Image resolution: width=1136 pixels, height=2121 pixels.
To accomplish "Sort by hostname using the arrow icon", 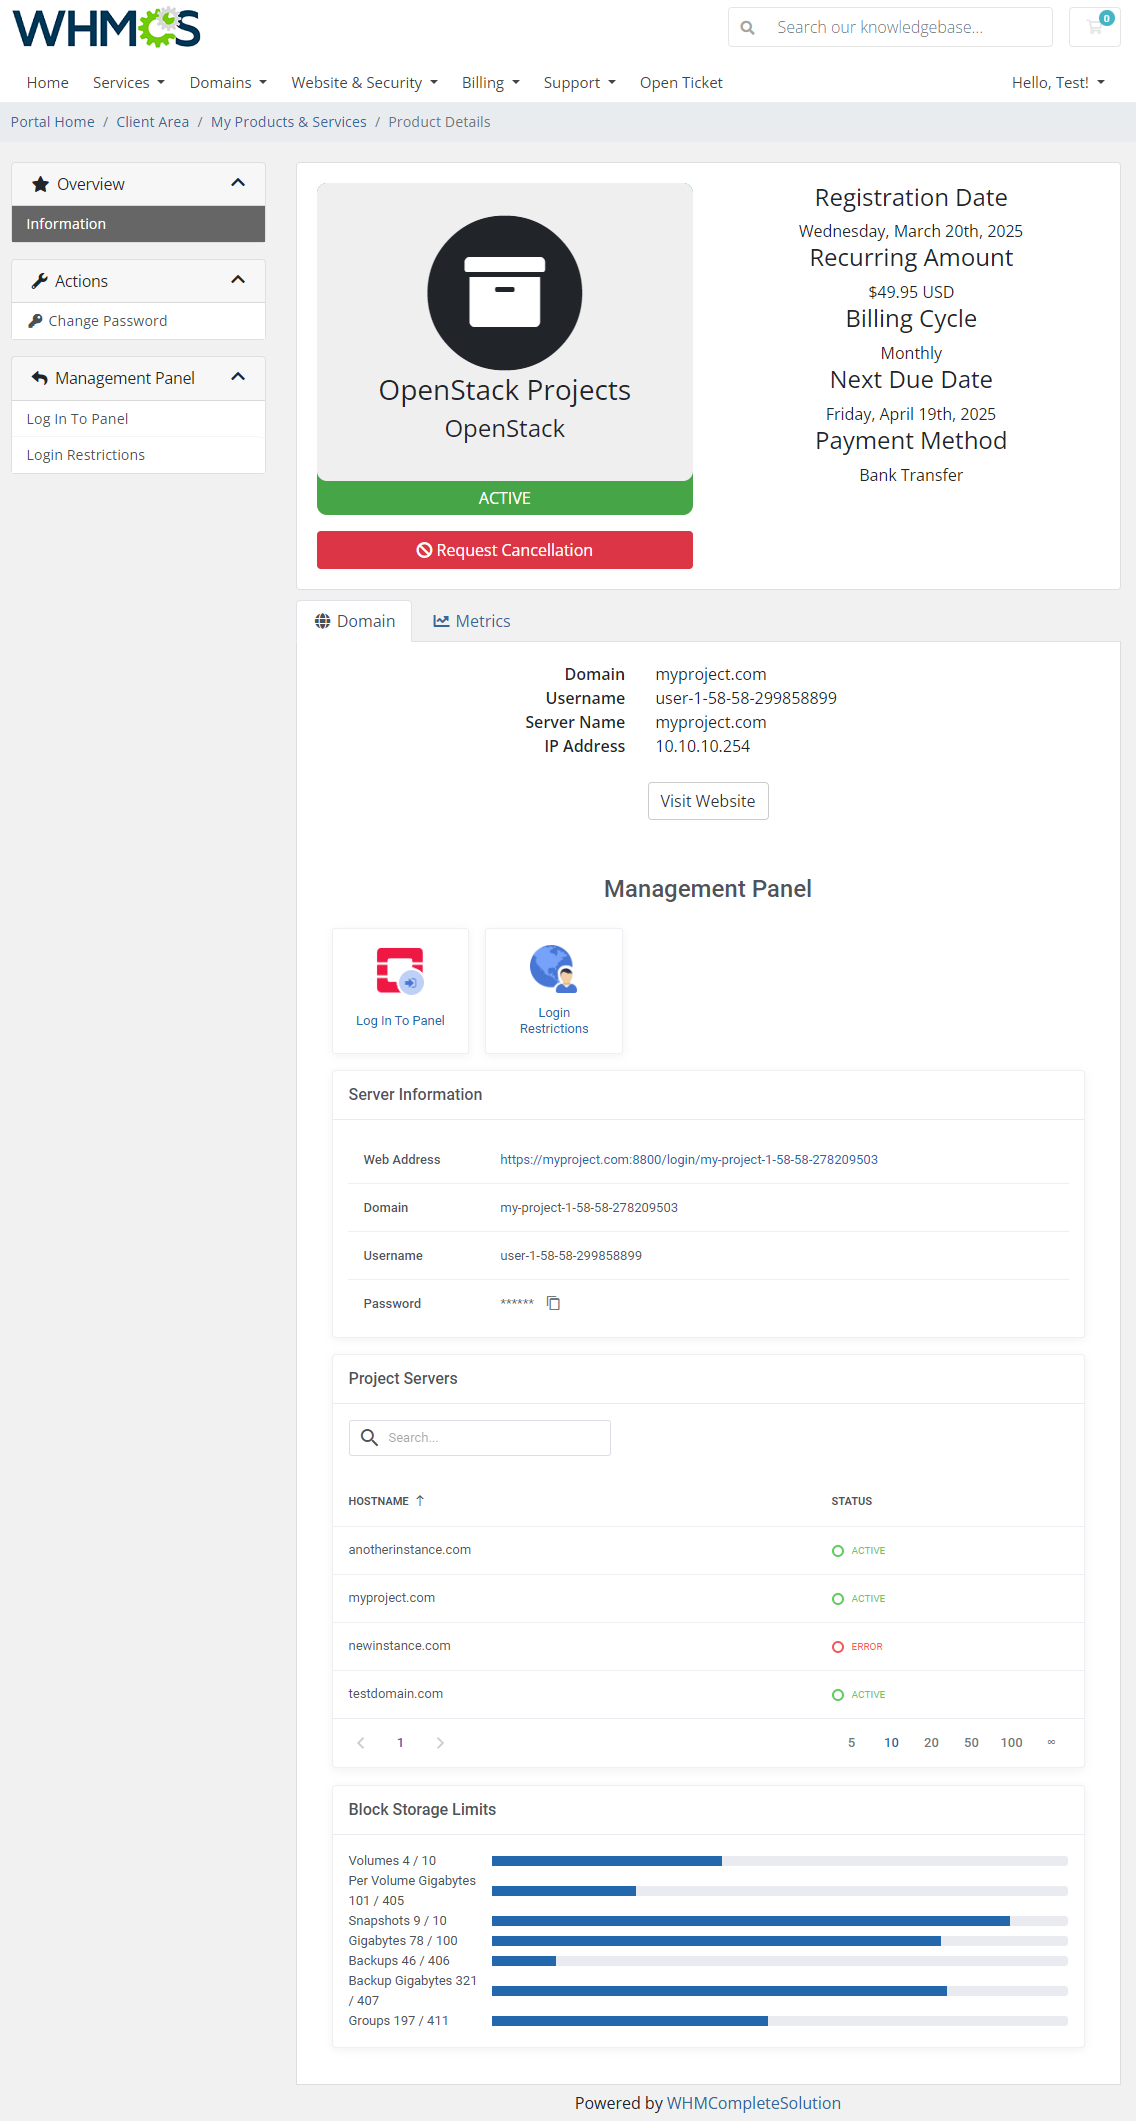I will coord(420,1500).
